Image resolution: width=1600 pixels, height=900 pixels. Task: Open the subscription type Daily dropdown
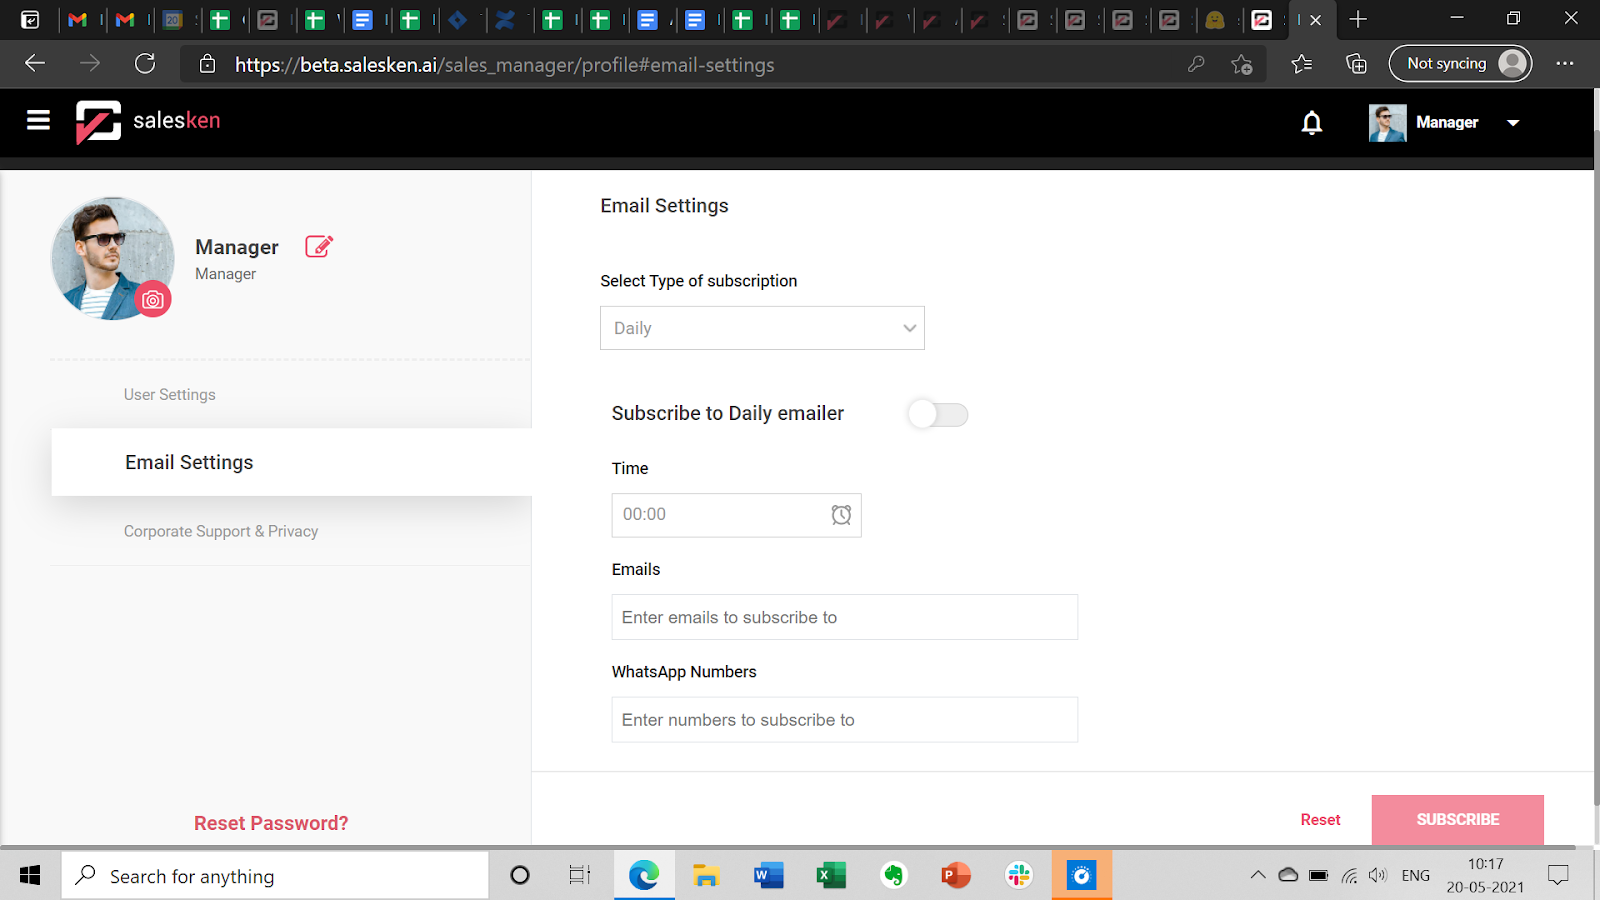(762, 328)
